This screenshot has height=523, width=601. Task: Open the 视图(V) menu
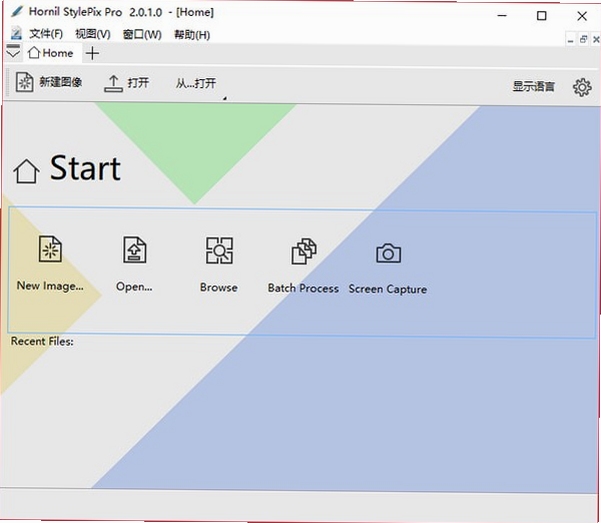[x=93, y=34]
